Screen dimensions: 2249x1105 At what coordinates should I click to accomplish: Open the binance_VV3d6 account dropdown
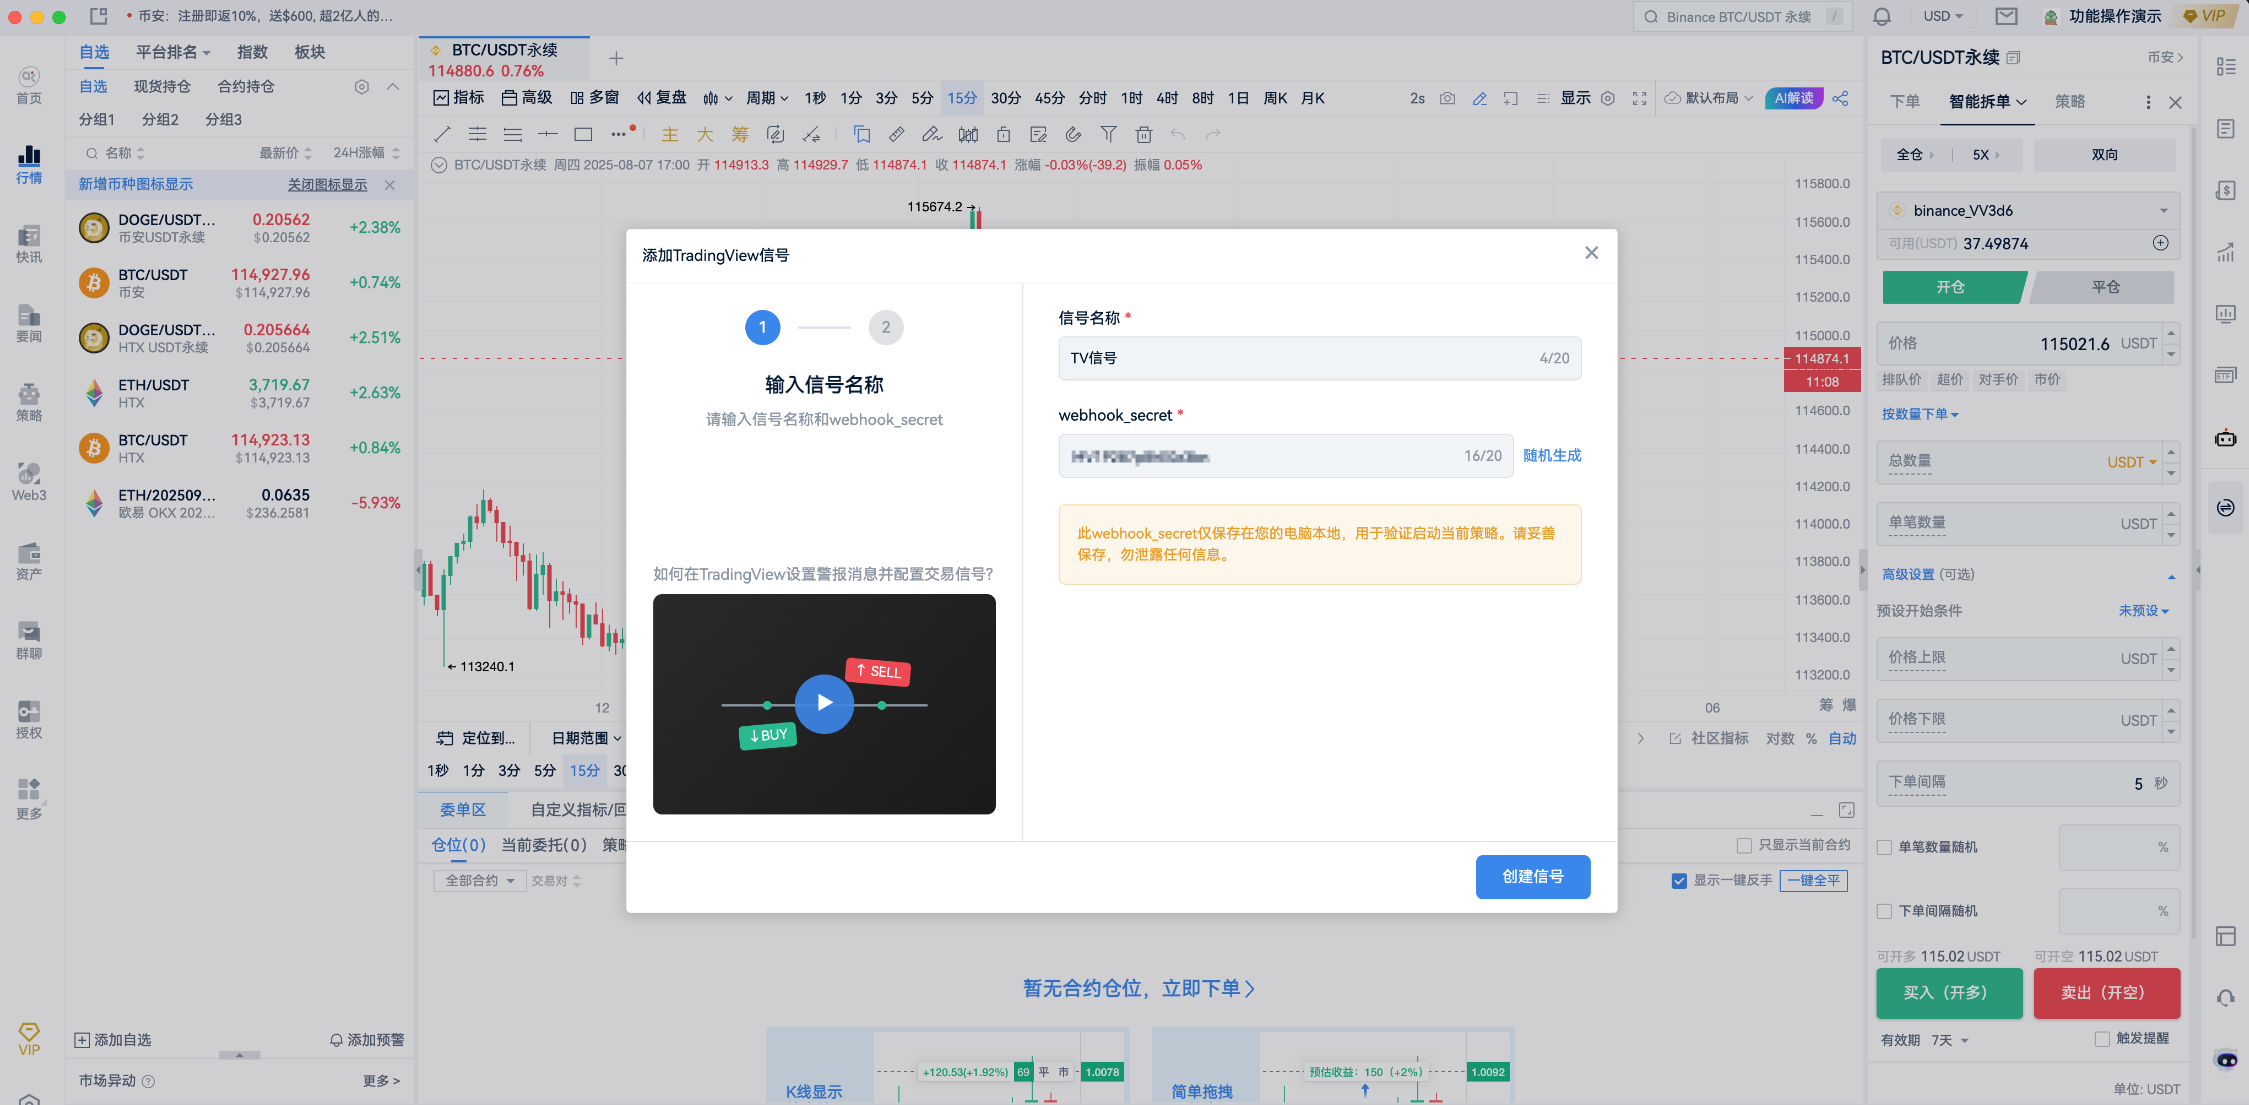[x=2028, y=211]
